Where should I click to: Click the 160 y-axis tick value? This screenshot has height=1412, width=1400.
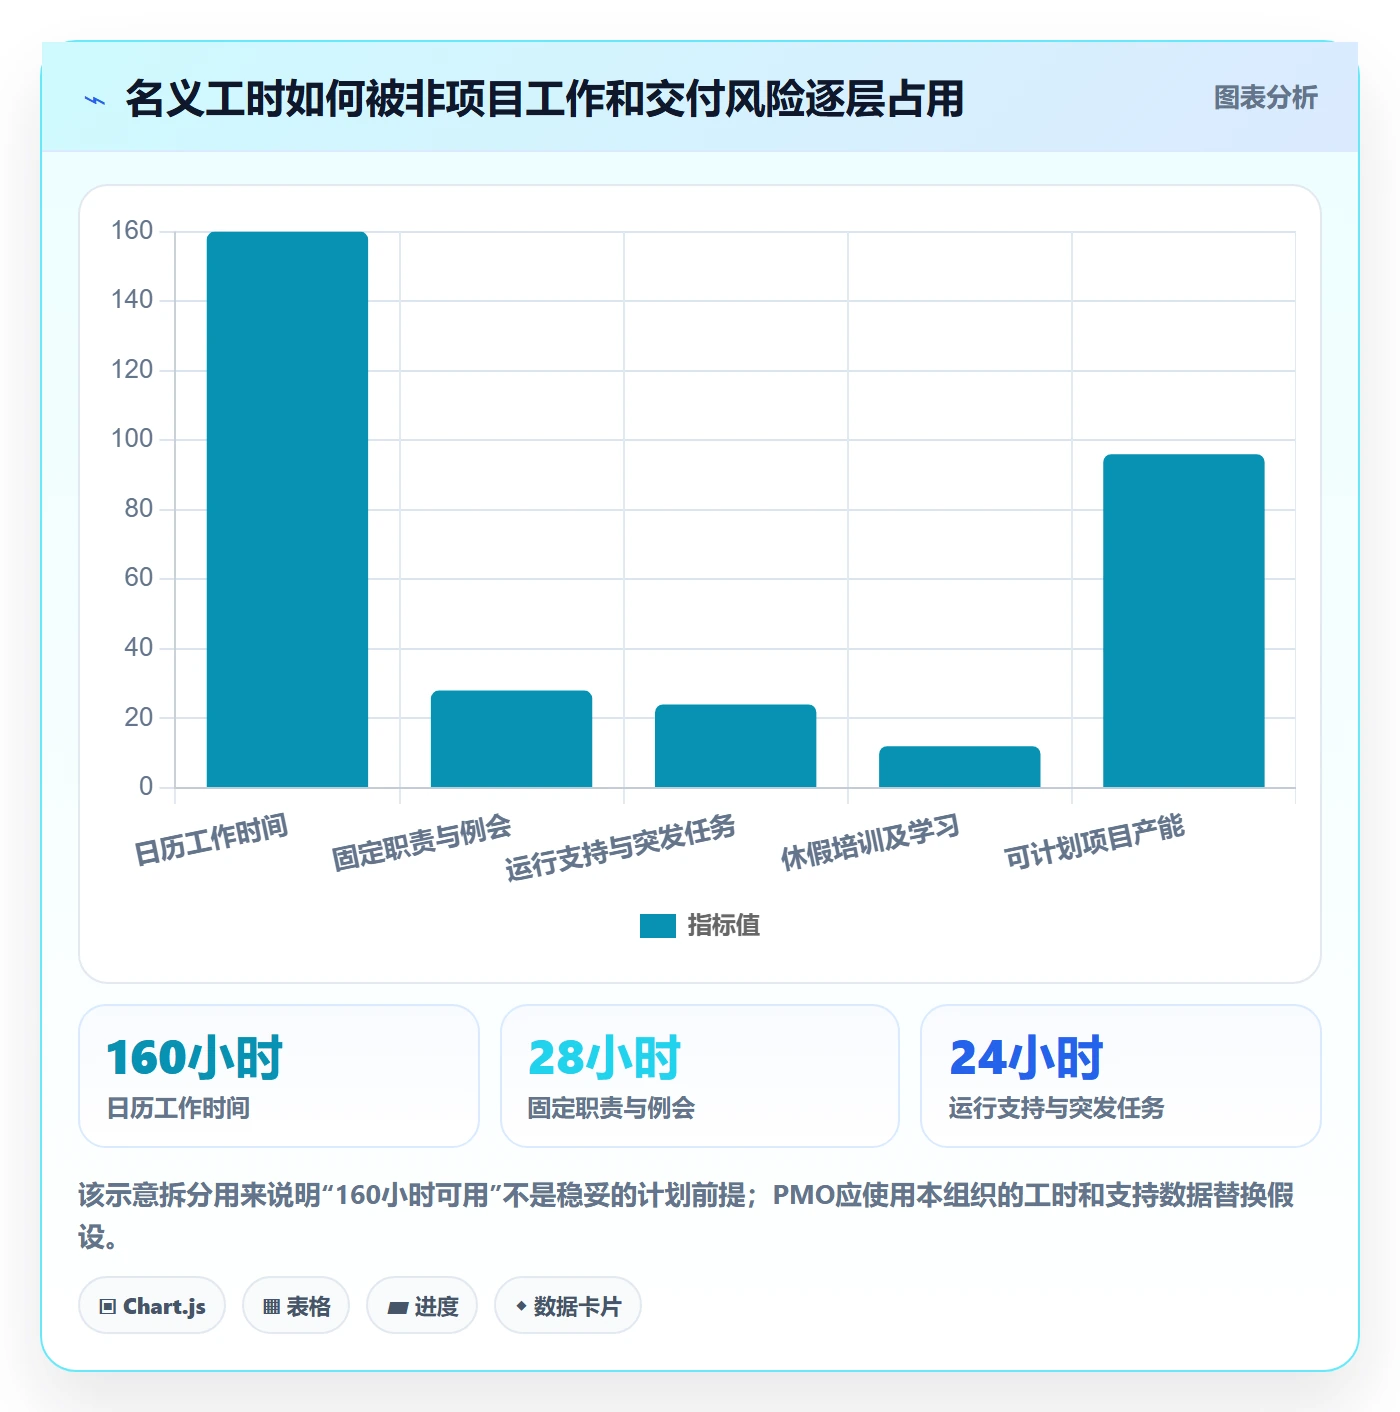point(132,231)
